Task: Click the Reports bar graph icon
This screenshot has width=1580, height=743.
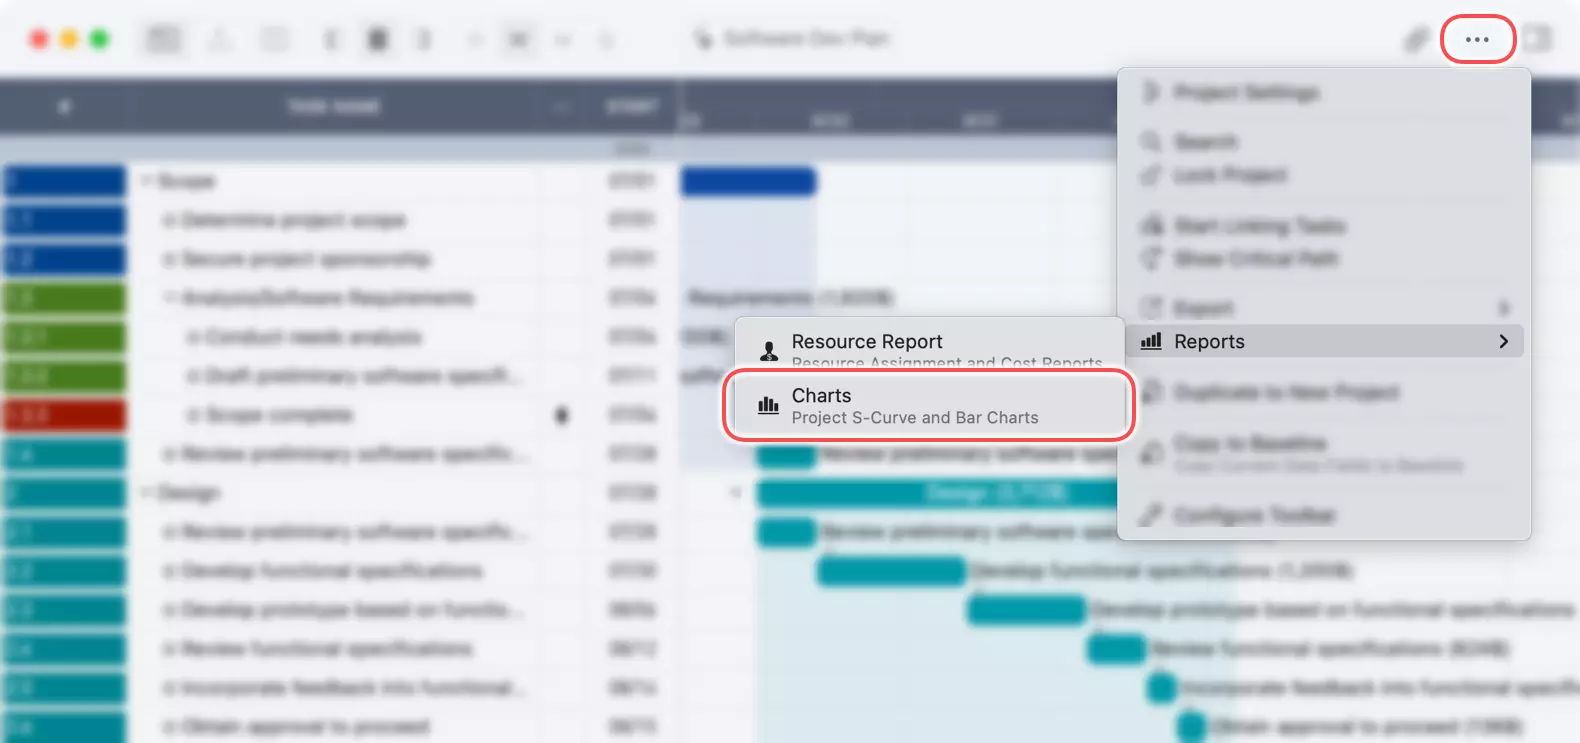Action: pos(1152,341)
